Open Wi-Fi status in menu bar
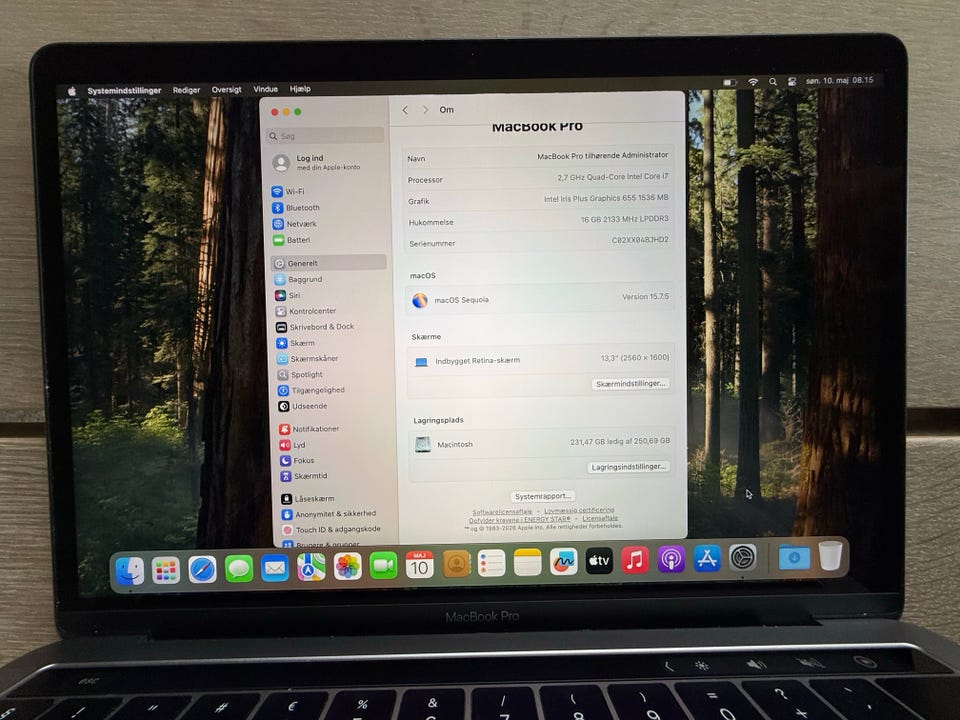Image resolution: width=960 pixels, height=720 pixels. click(753, 81)
